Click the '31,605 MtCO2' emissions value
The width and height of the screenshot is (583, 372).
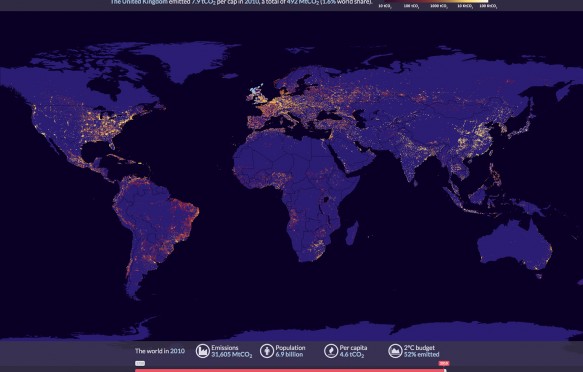pos(232,355)
